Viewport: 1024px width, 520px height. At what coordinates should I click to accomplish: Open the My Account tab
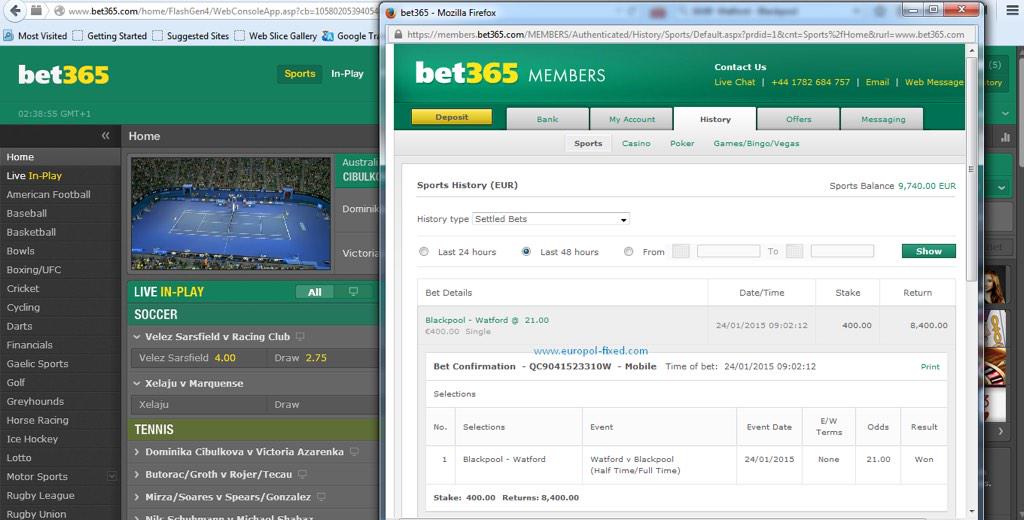[632, 120]
